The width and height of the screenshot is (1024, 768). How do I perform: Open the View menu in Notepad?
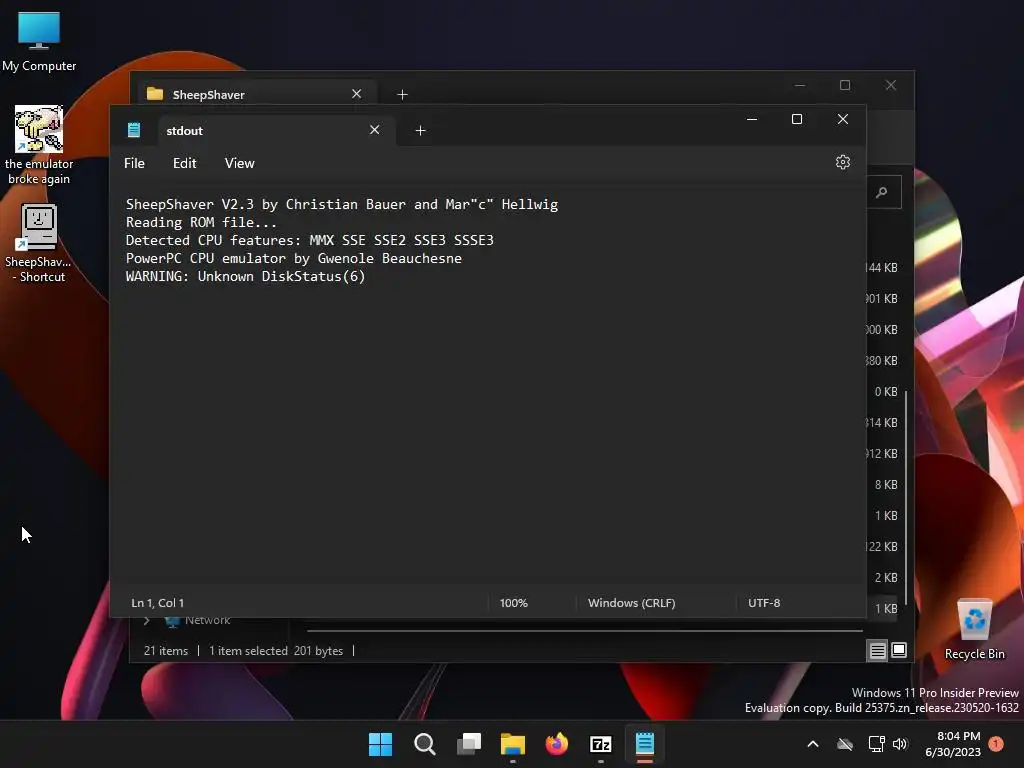click(240, 163)
